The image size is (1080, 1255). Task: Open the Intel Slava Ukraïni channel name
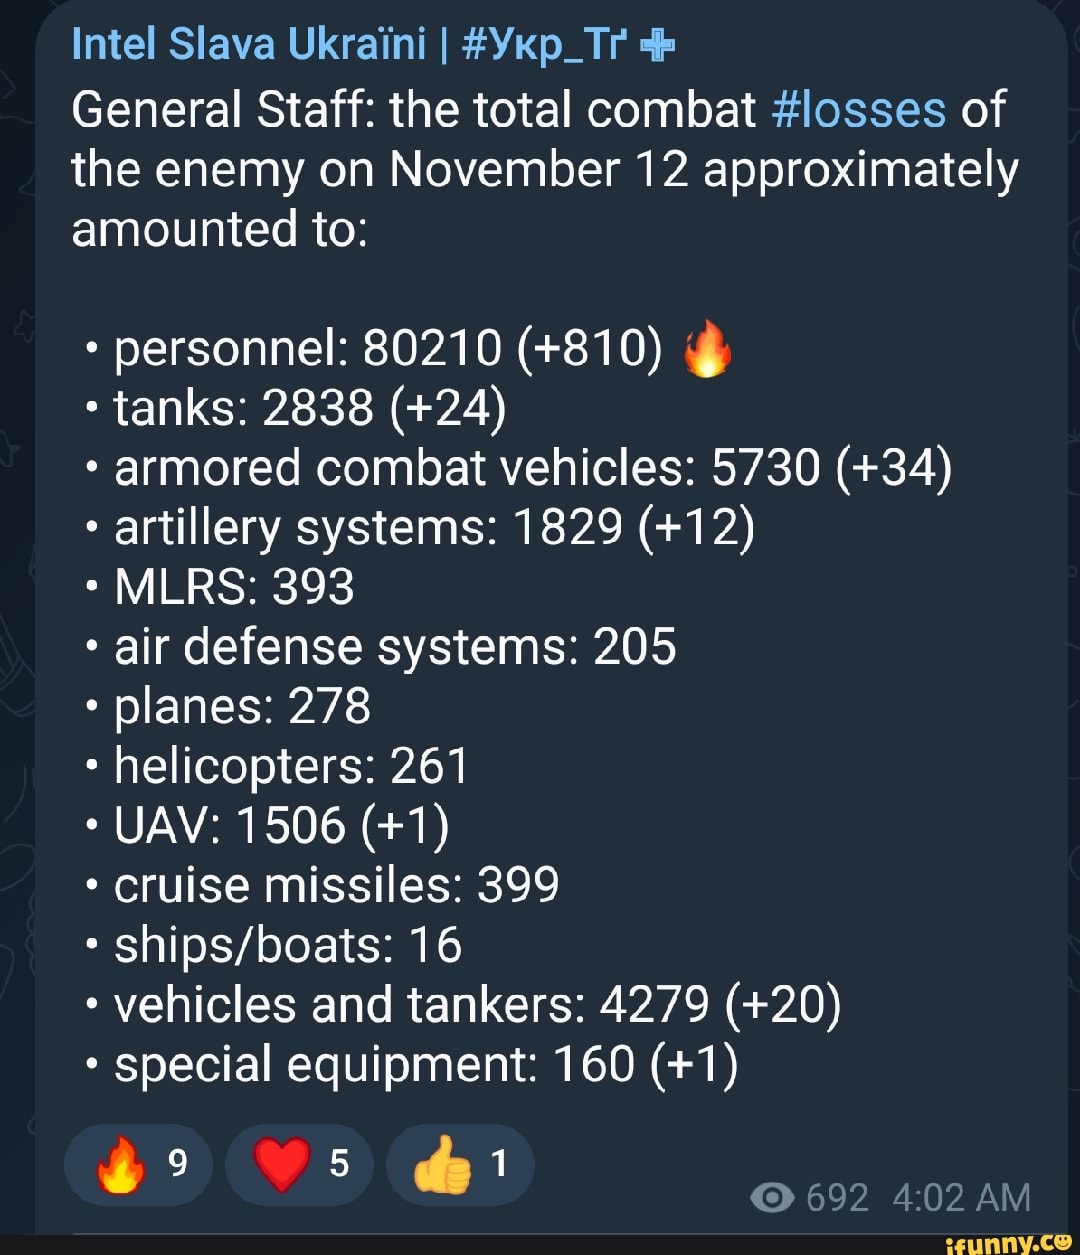coord(248,45)
